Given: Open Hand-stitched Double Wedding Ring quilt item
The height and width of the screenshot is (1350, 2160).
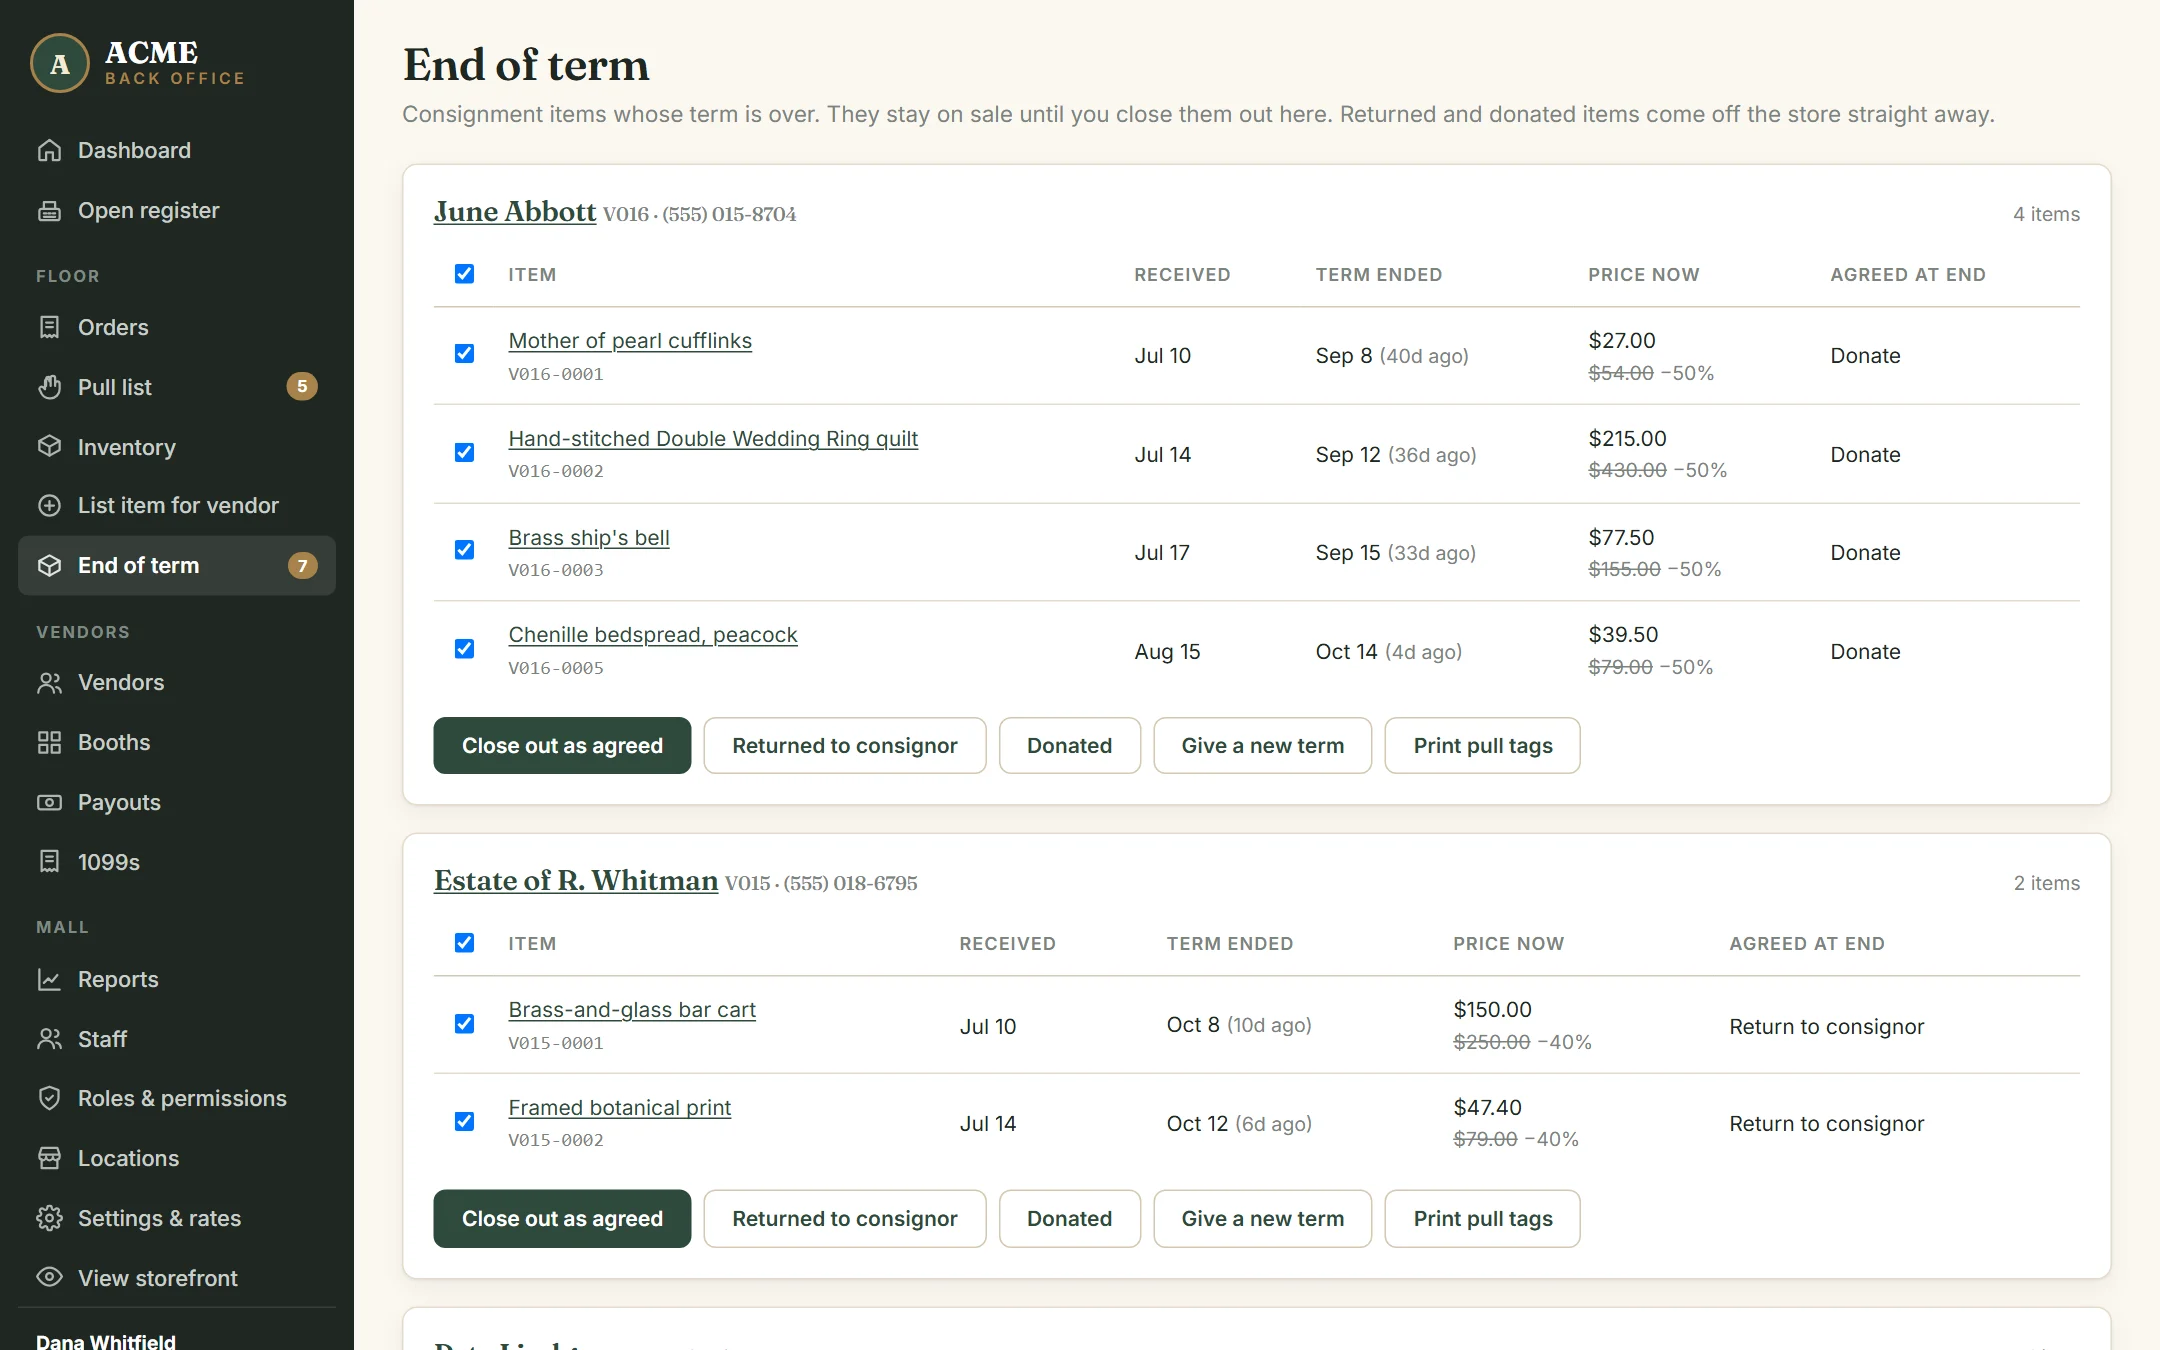Looking at the screenshot, I should click(713, 438).
